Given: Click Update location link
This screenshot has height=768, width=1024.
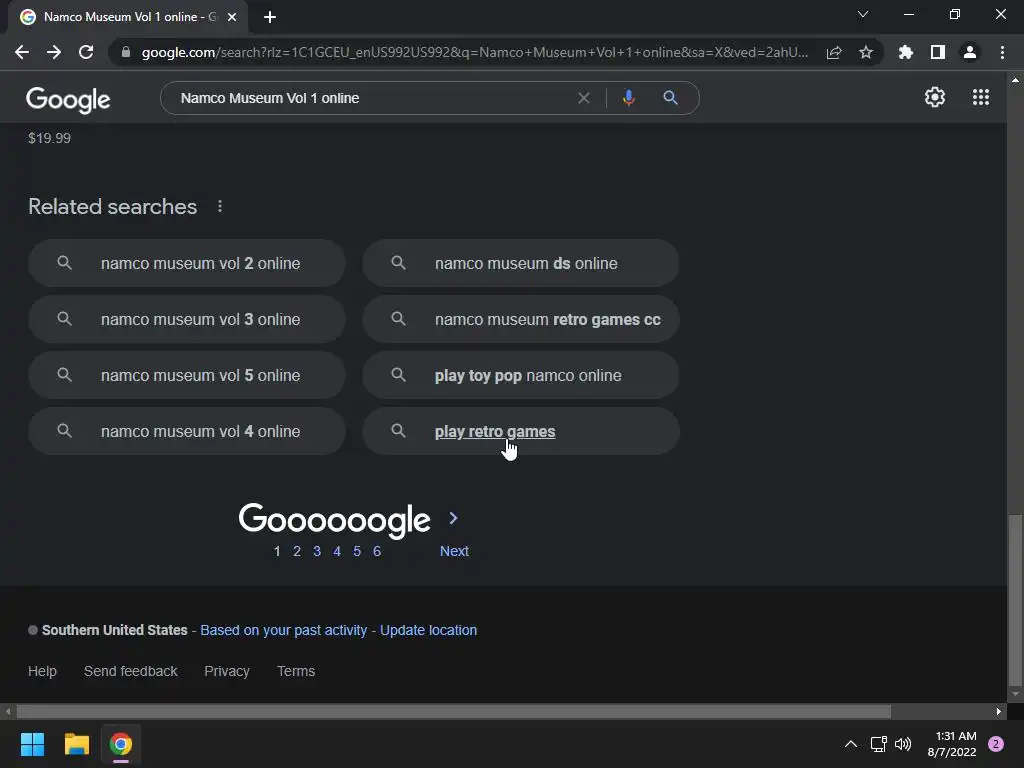Looking at the screenshot, I should pos(428,630).
